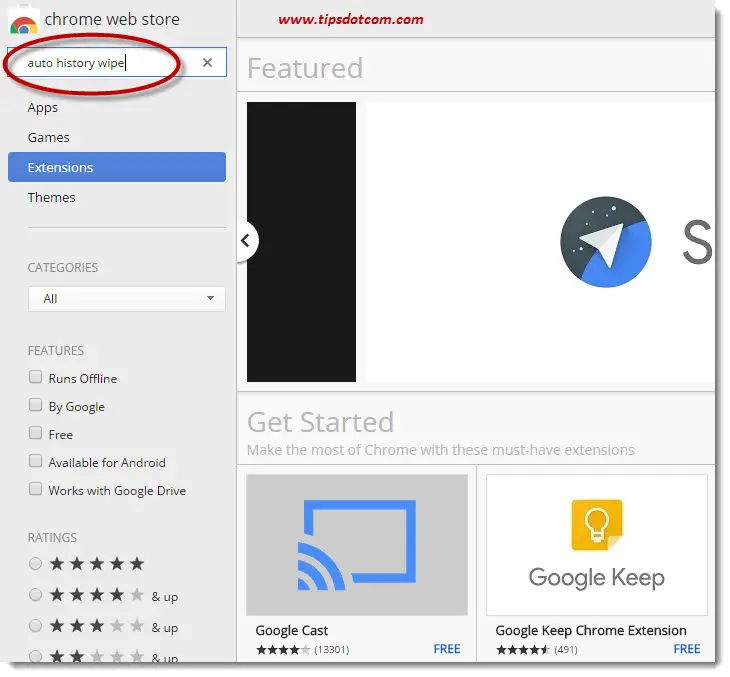Toggle Available for Android filter
The image size is (730, 677).
coord(35,461)
